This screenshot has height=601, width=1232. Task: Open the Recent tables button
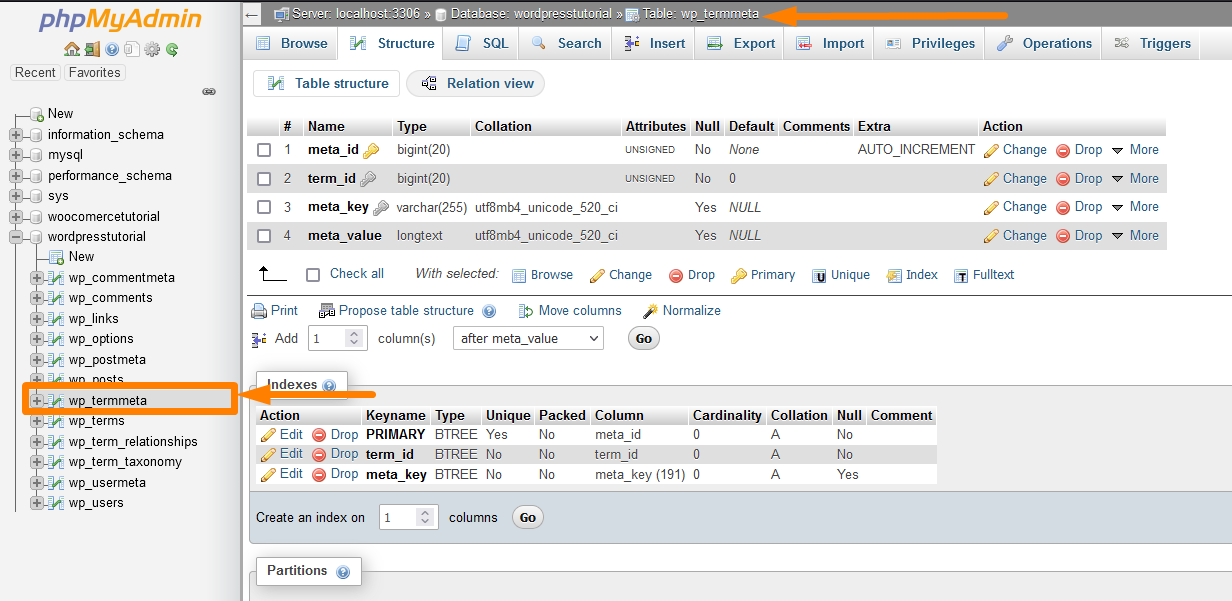[35, 73]
